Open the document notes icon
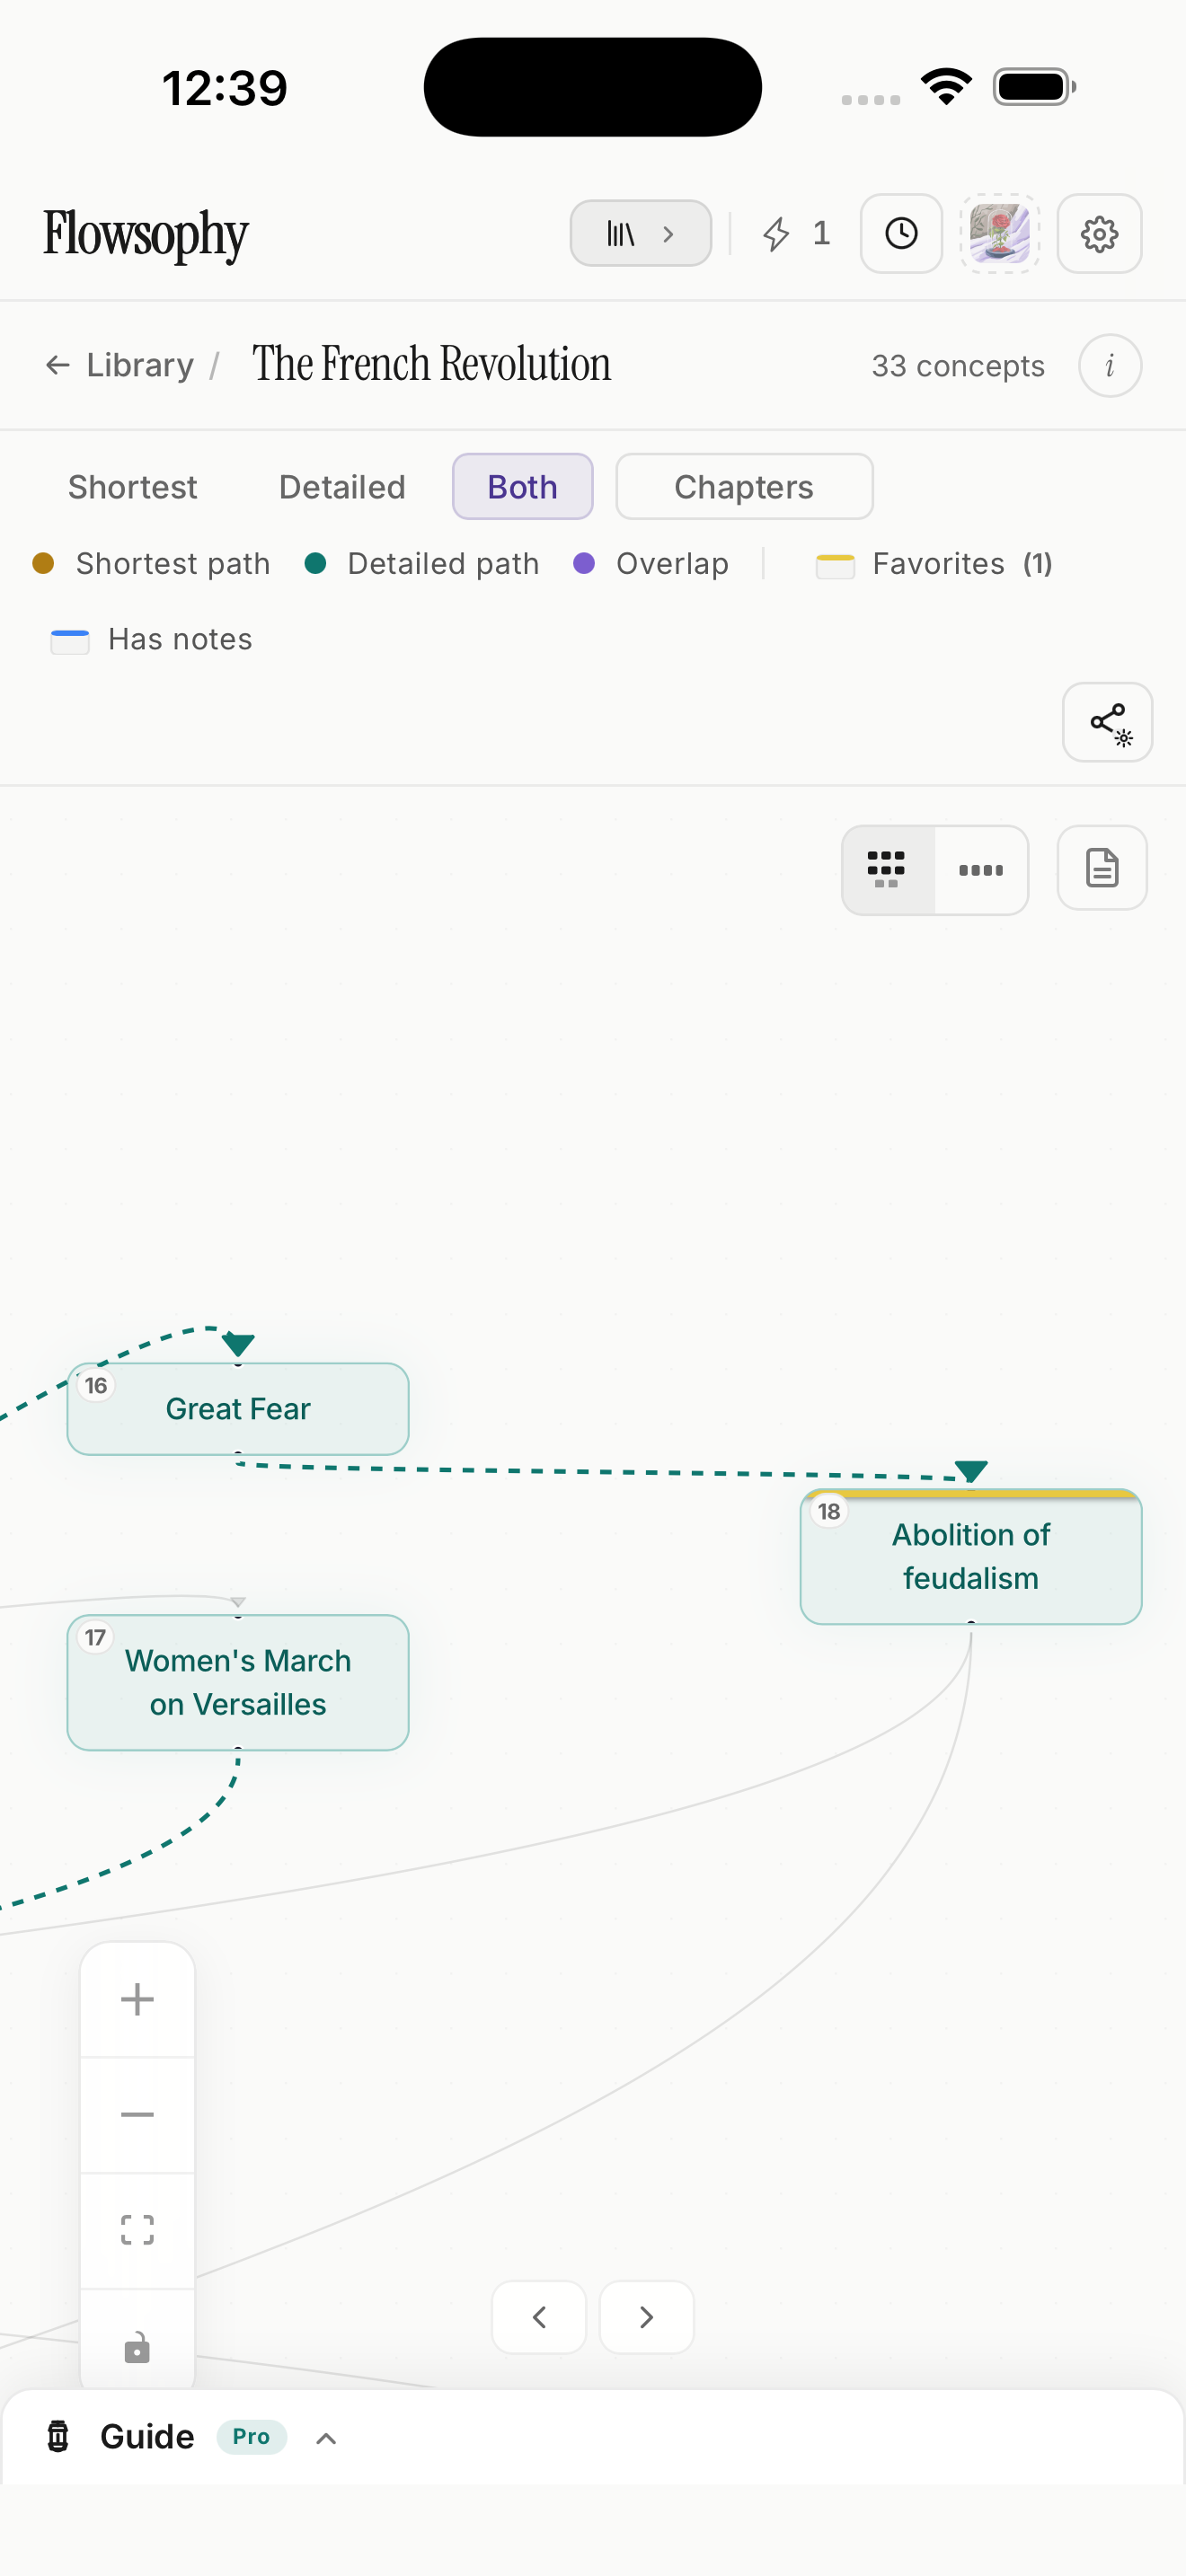 pyautogui.click(x=1101, y=868)
